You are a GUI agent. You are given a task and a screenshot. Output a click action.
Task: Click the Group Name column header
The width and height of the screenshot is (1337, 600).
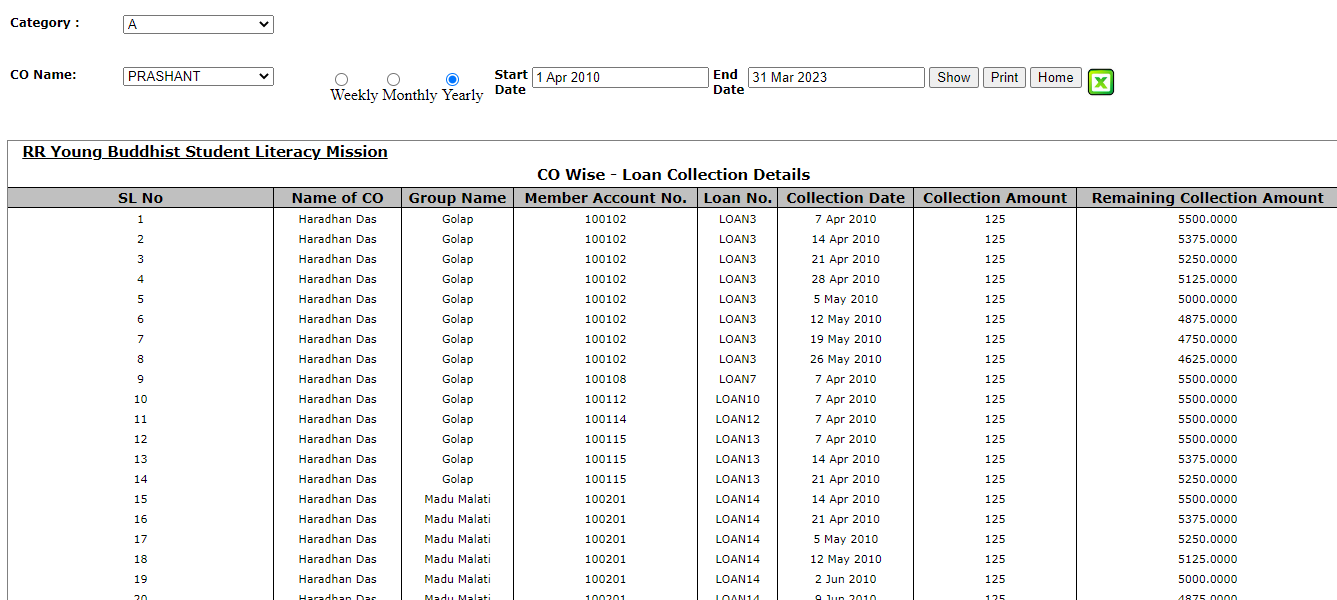(457, 198)
